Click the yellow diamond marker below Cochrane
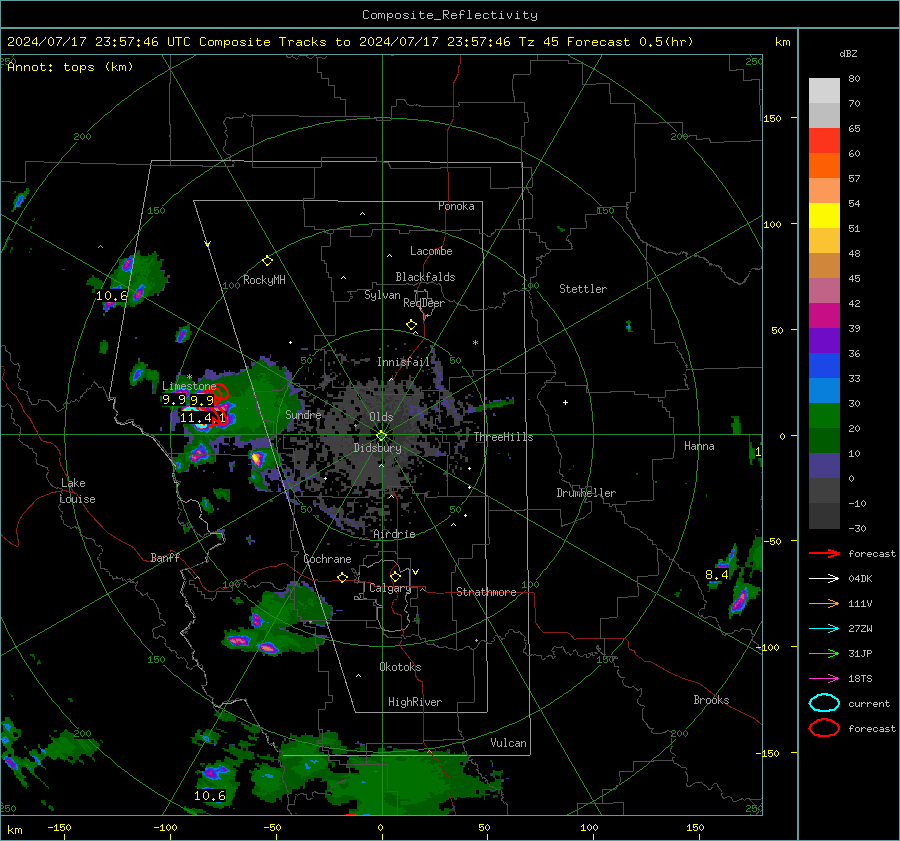 pos(343,578)
